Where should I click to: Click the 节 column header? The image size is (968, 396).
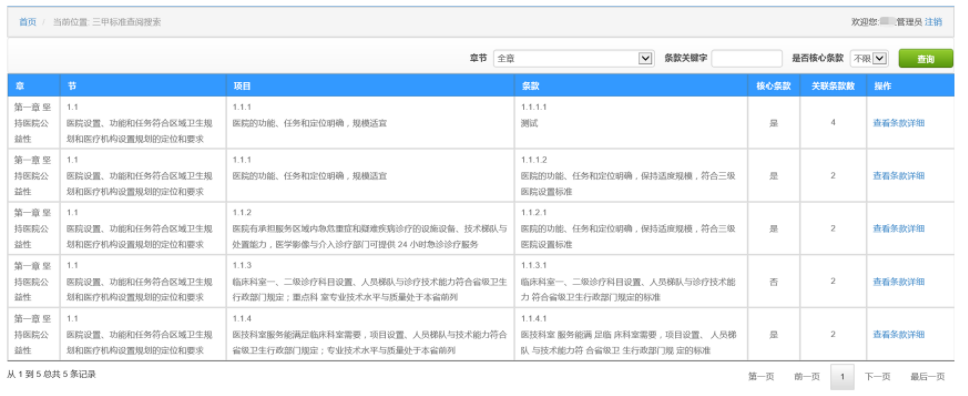tap(143, 86)
